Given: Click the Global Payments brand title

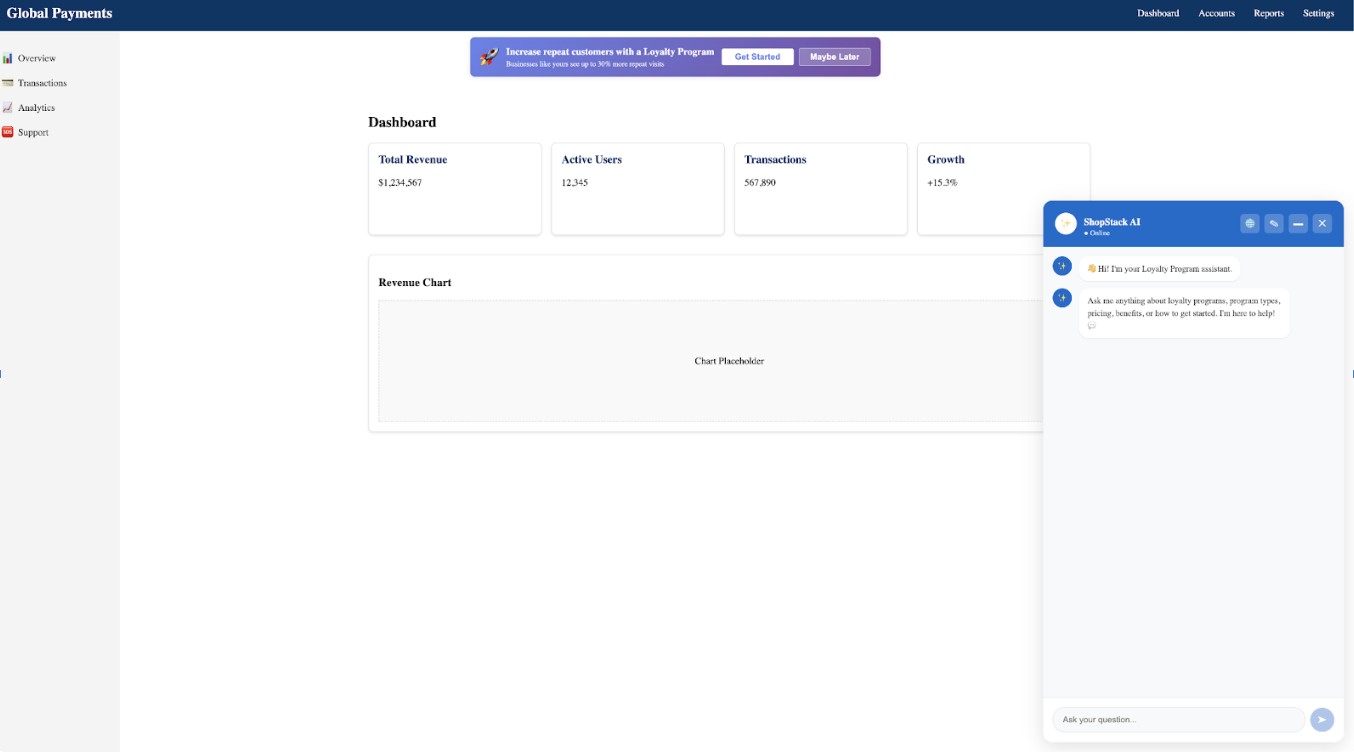Looking at the screenshot, I should click(59, 14).
